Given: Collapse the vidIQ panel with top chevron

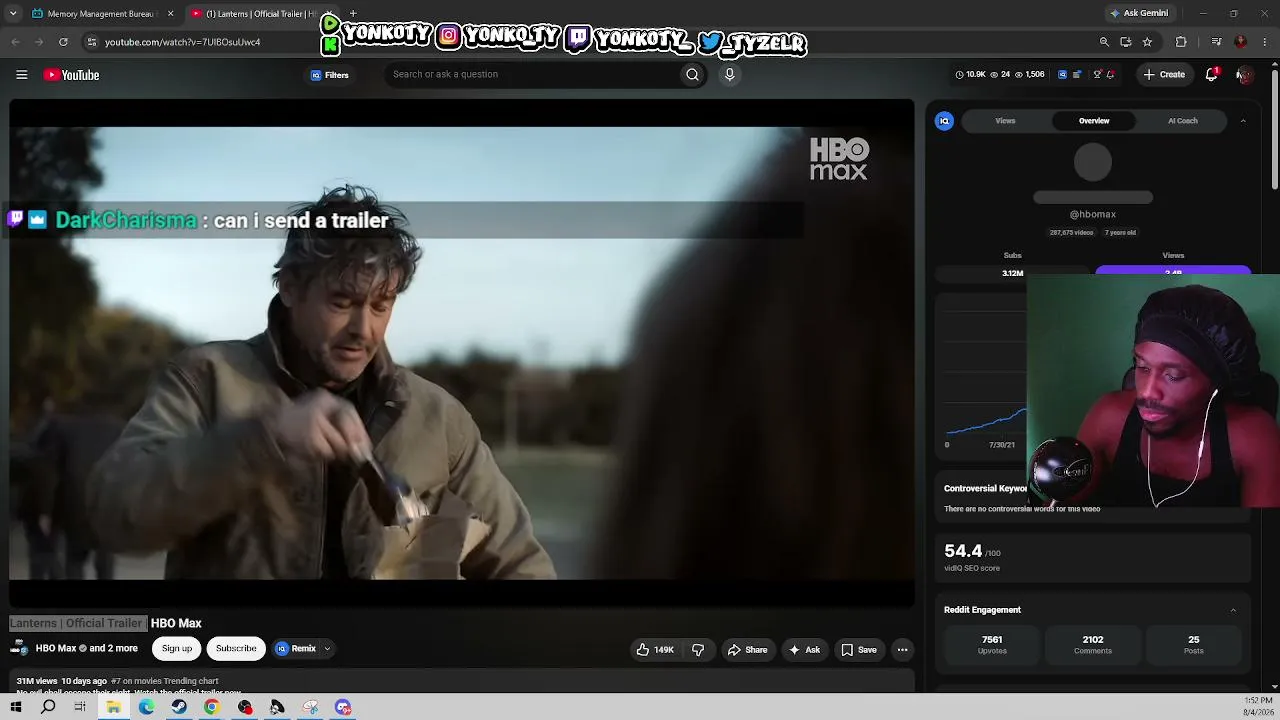Looking at the screenshot, I should (x=1243, y=121).
